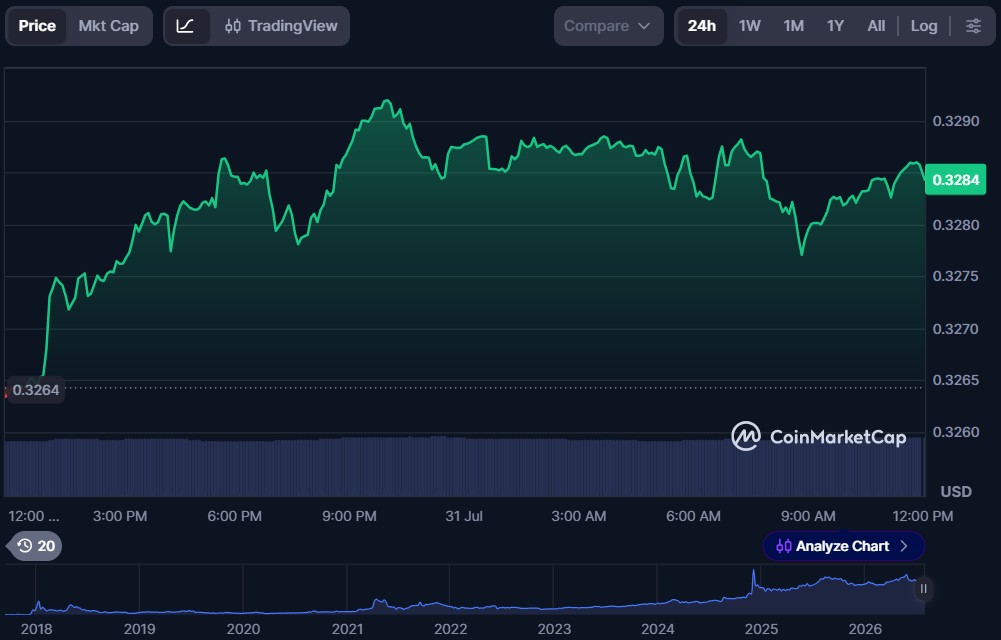Select the 1W time range
The height and width of the screenshot is (640, 1001).
click(x=749, y=26)
